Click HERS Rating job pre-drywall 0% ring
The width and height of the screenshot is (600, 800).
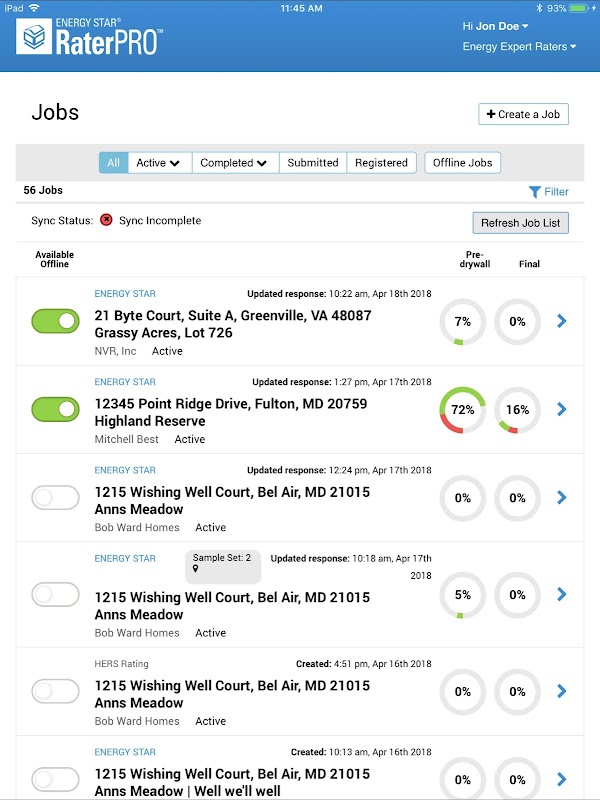(x=462, y=692)
